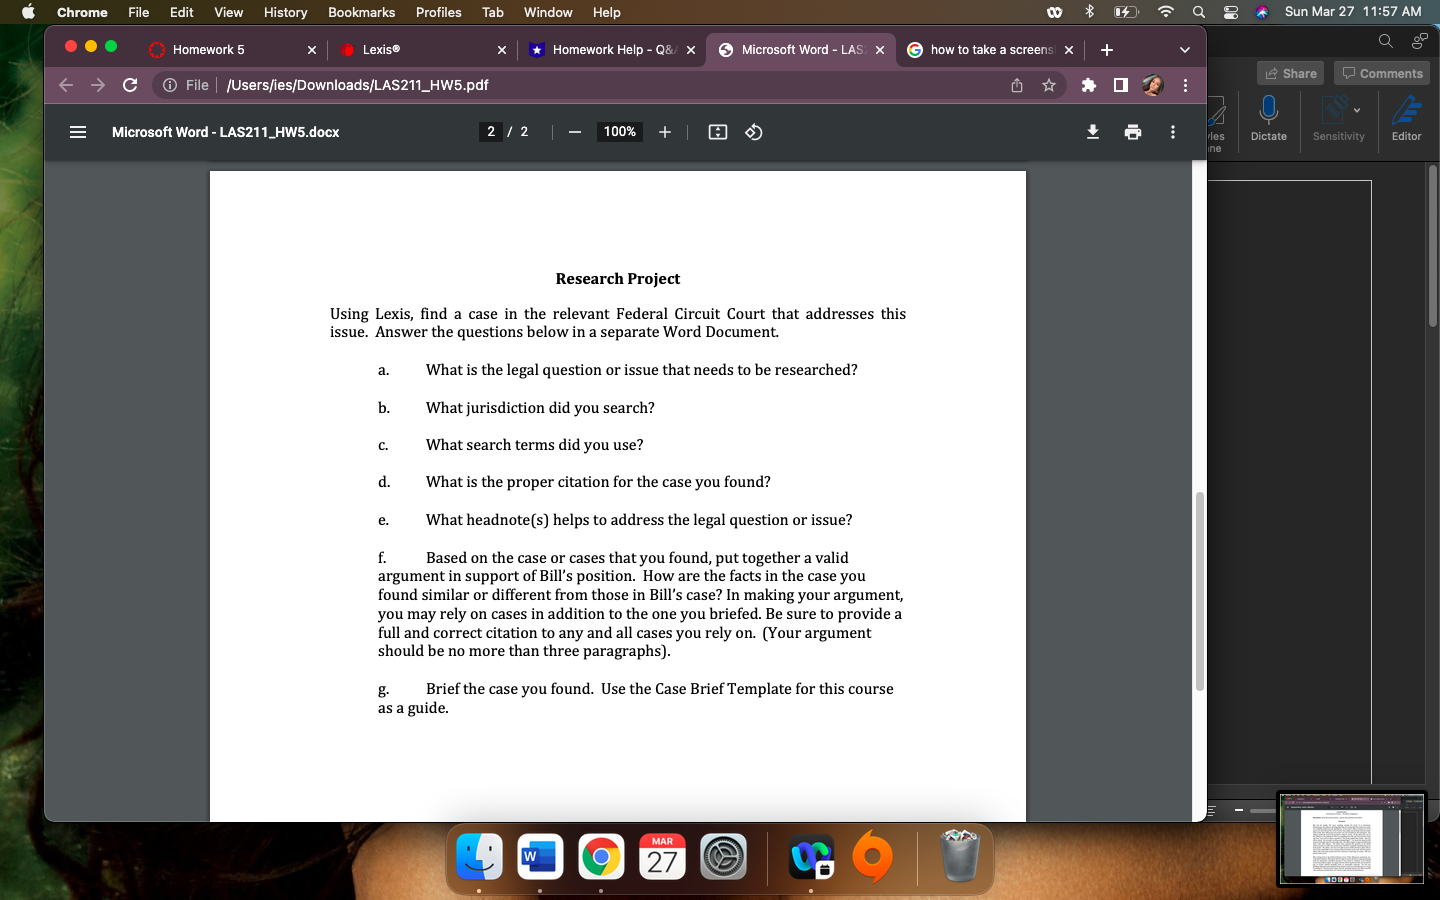This screenshot has width=1440, height=900.
Task: Open the Bookmarks menu in the menu bar
Action: pyautogui.click(x=361, y=12)
